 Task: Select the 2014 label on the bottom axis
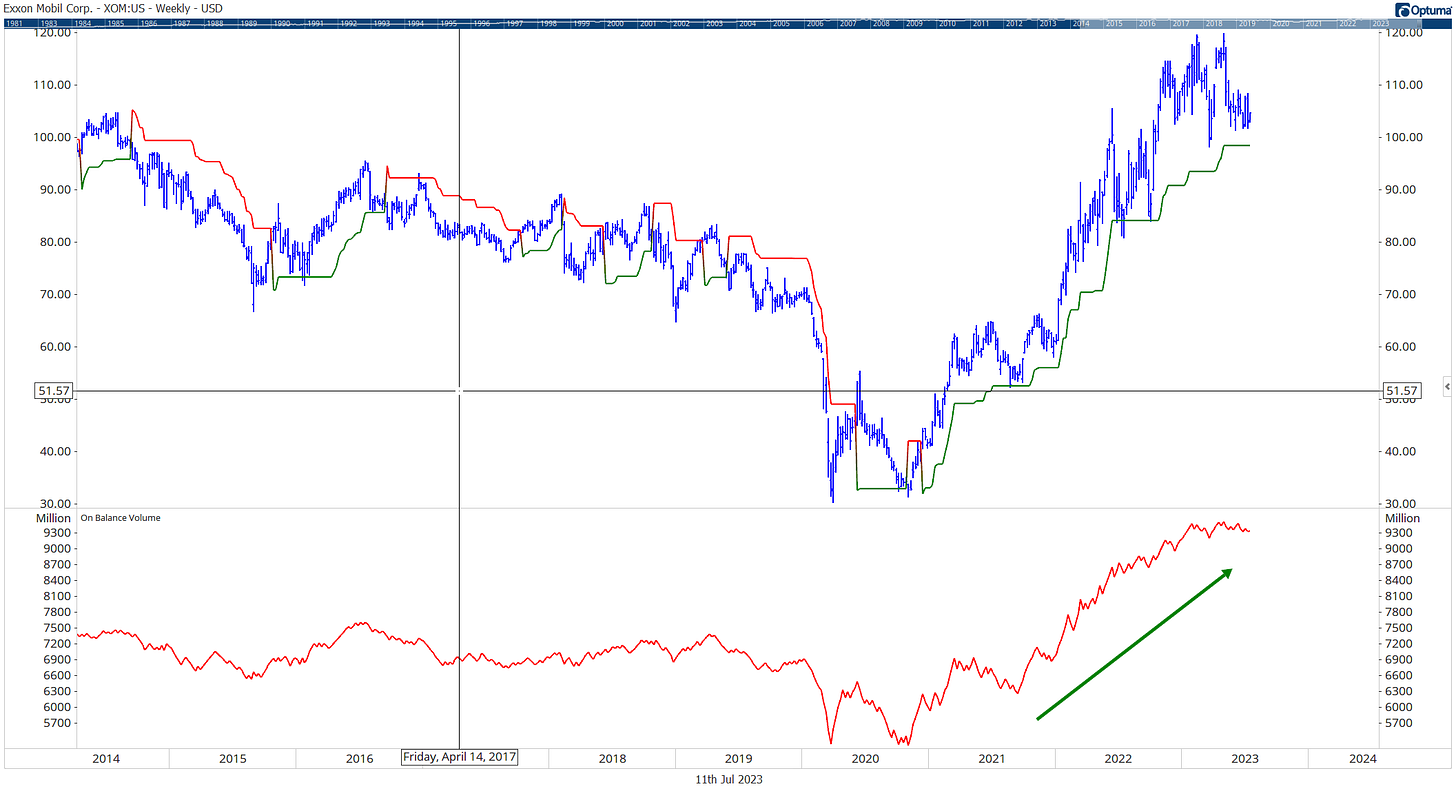click(105, 759)
